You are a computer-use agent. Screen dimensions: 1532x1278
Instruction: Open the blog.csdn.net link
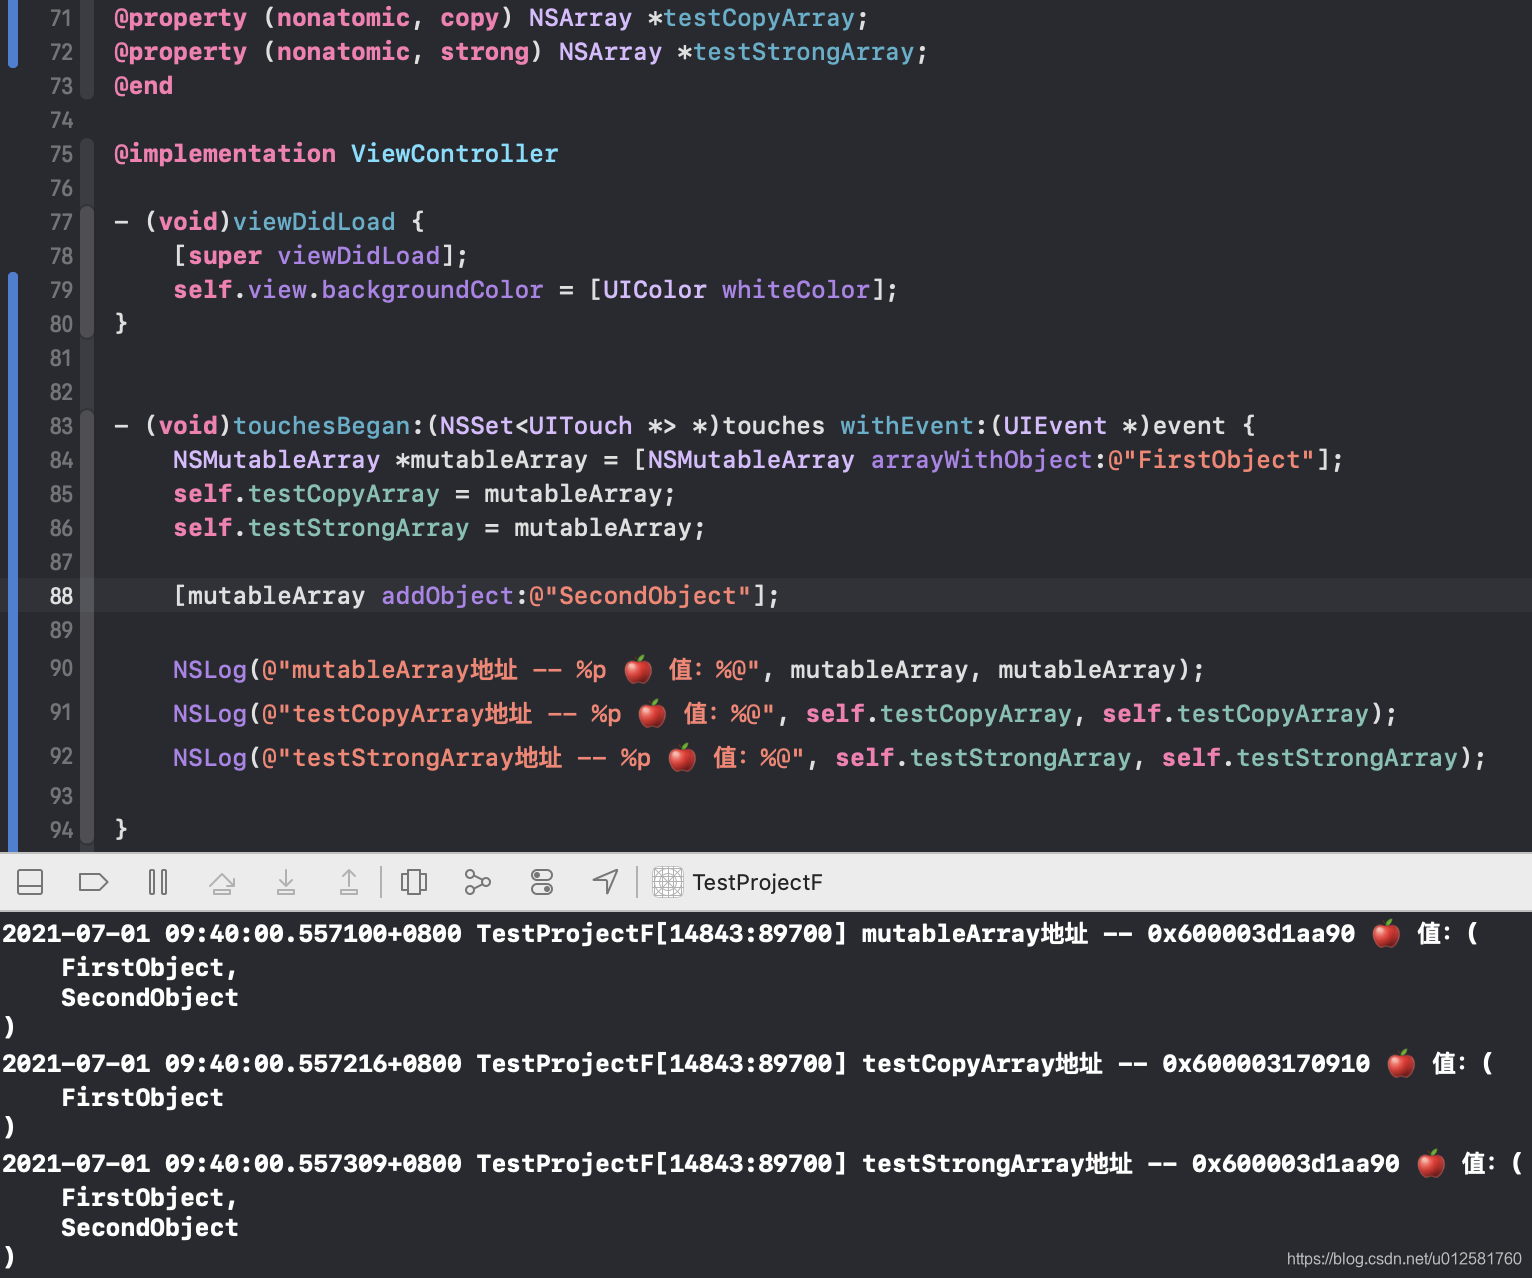pyautogui.click(x=1404, y=1259)
